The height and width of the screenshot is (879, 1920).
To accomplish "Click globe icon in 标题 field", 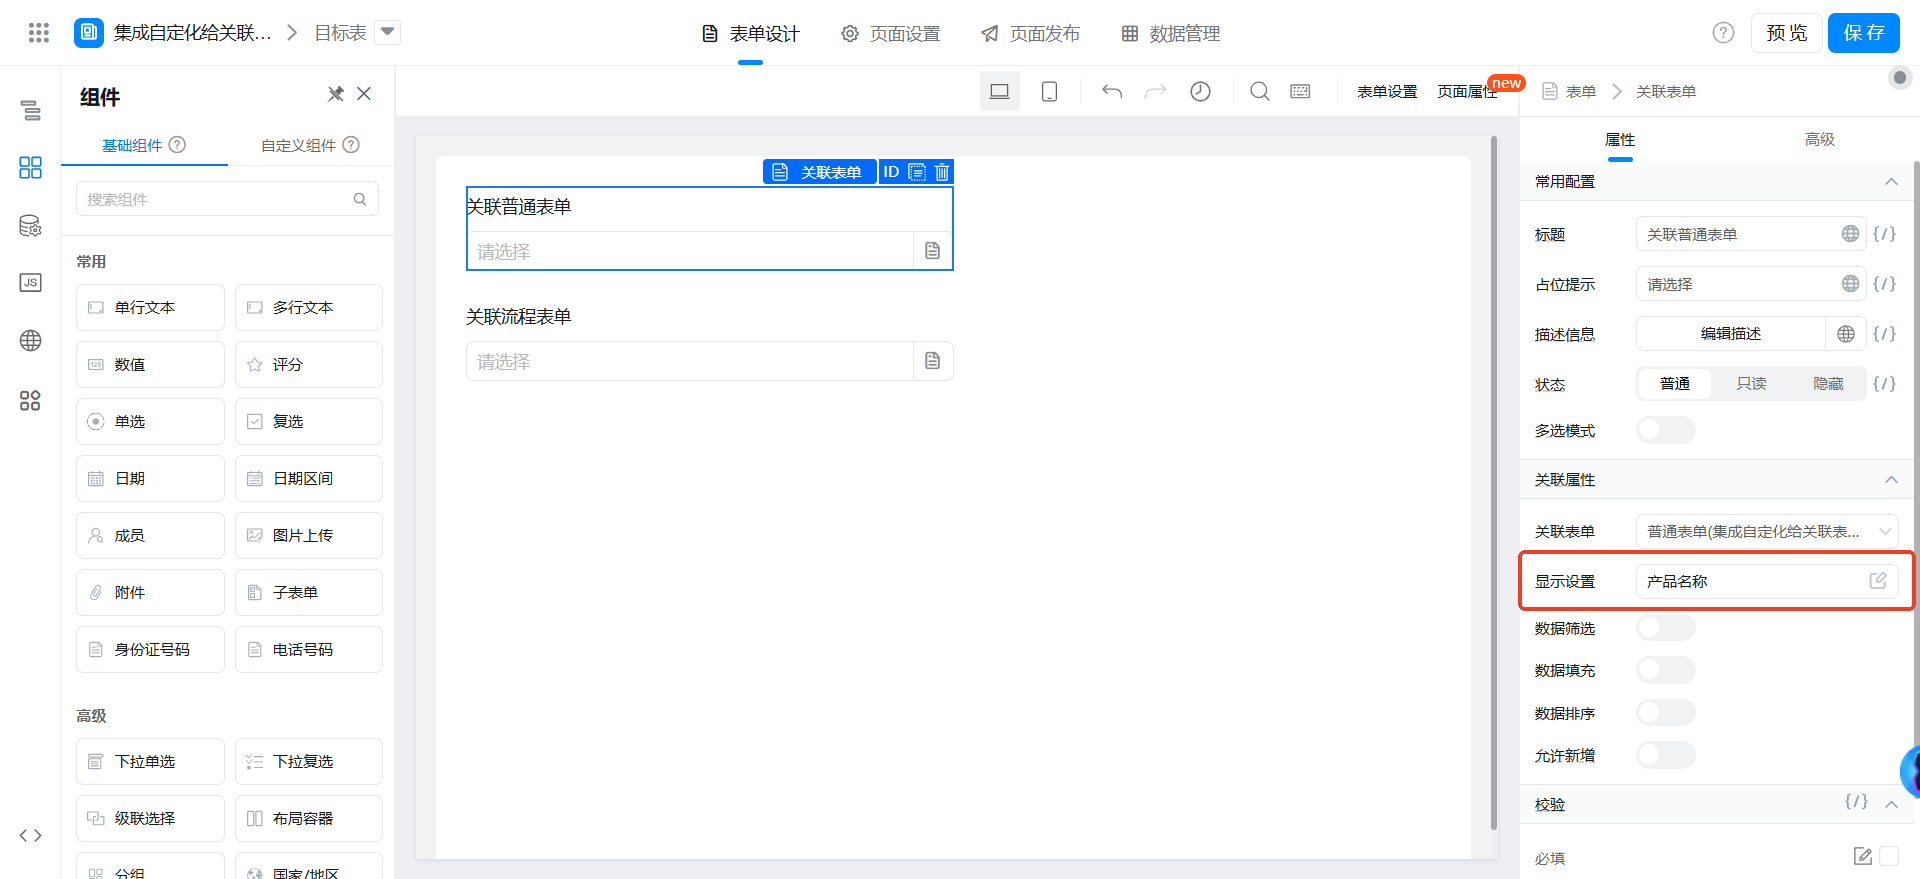I will pos(1851,233).
